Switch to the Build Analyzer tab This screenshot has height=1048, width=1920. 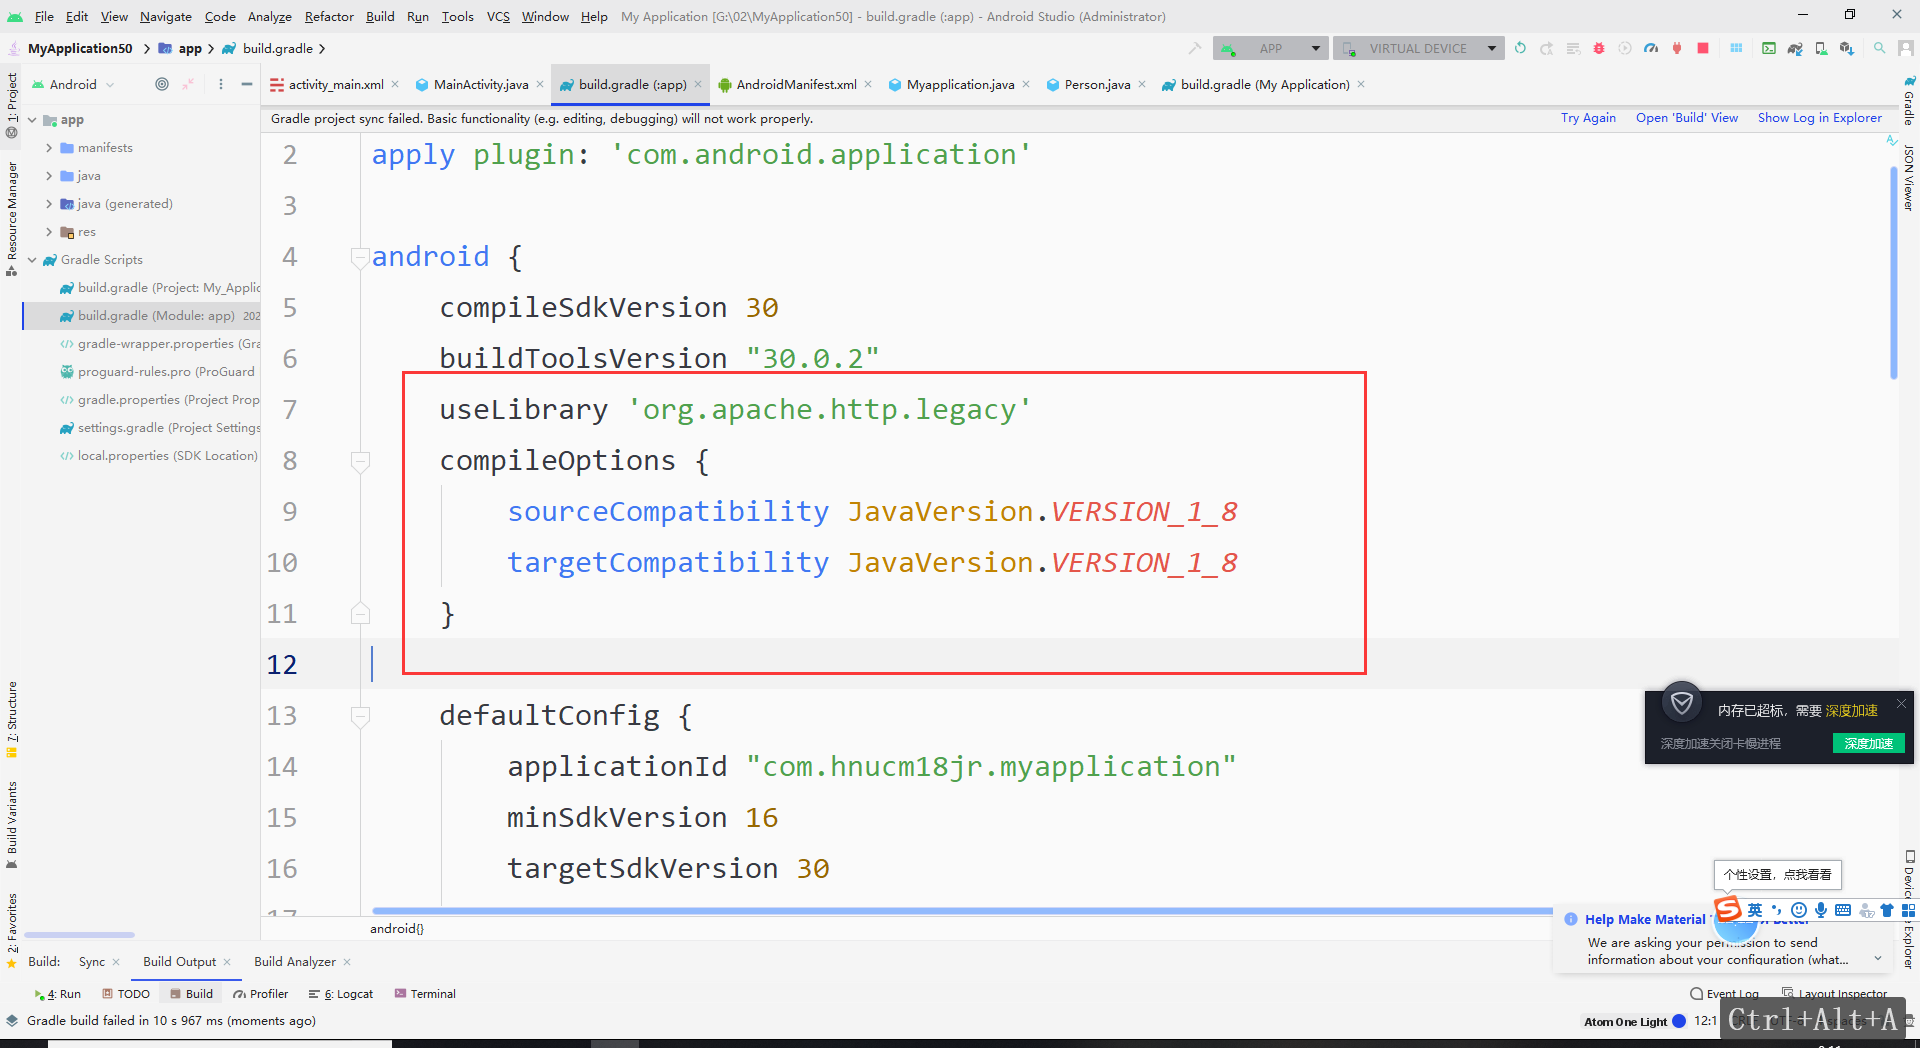pyautogui.click(x=295, y=961)
